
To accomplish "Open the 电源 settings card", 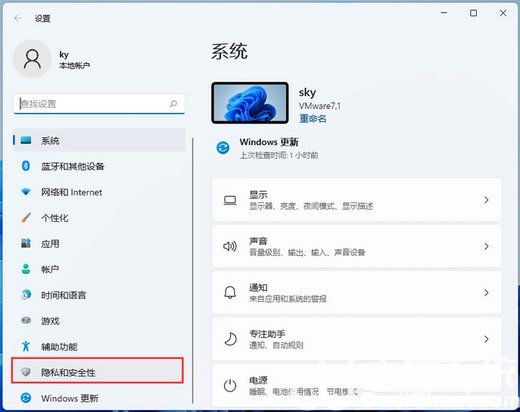I will pos(357,386).
